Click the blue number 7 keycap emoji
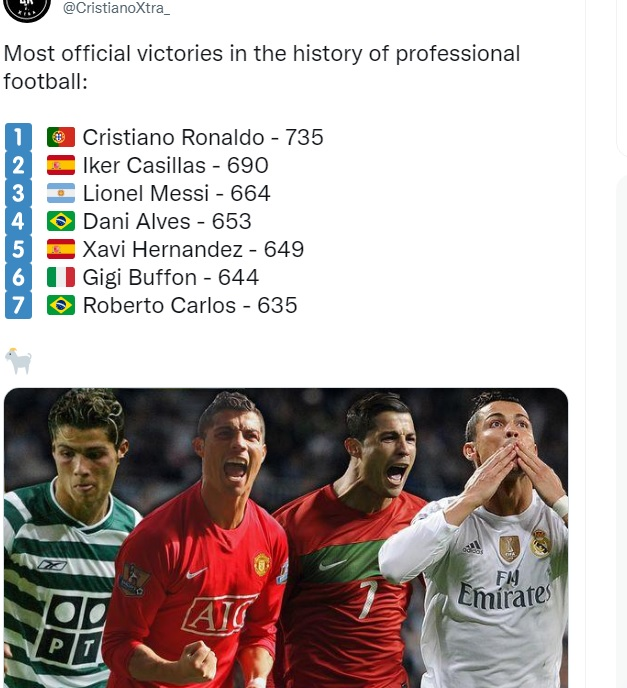Screen dimensions: 627x688 [x=18, y=305]
